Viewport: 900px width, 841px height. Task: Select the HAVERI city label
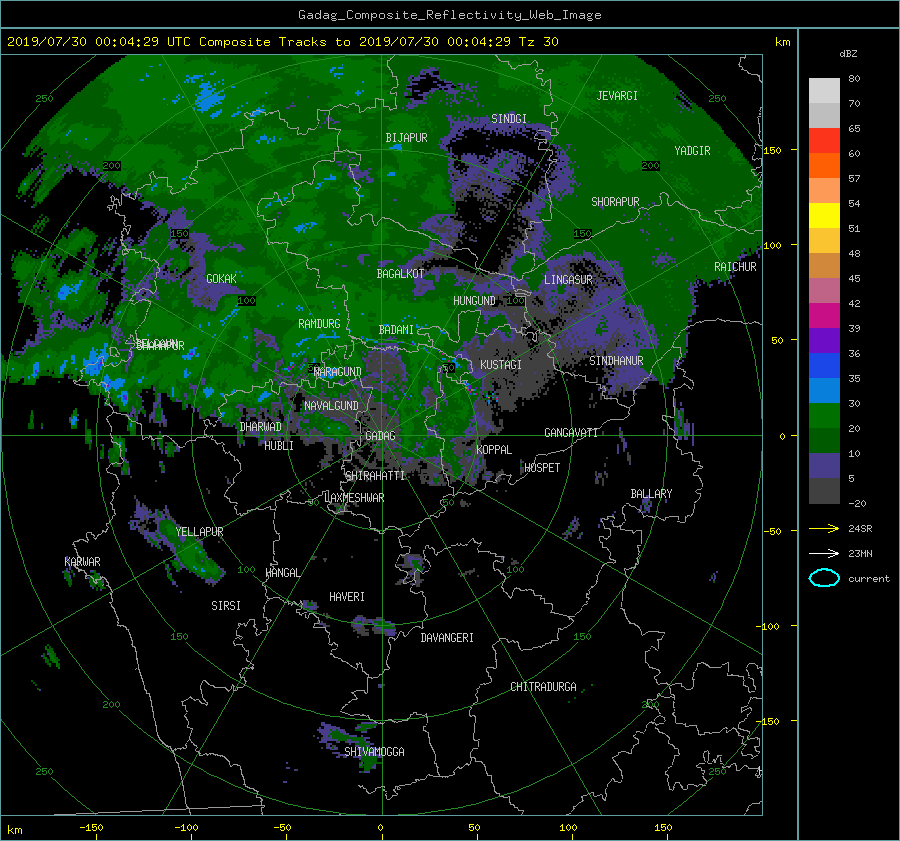click(347, 597)
